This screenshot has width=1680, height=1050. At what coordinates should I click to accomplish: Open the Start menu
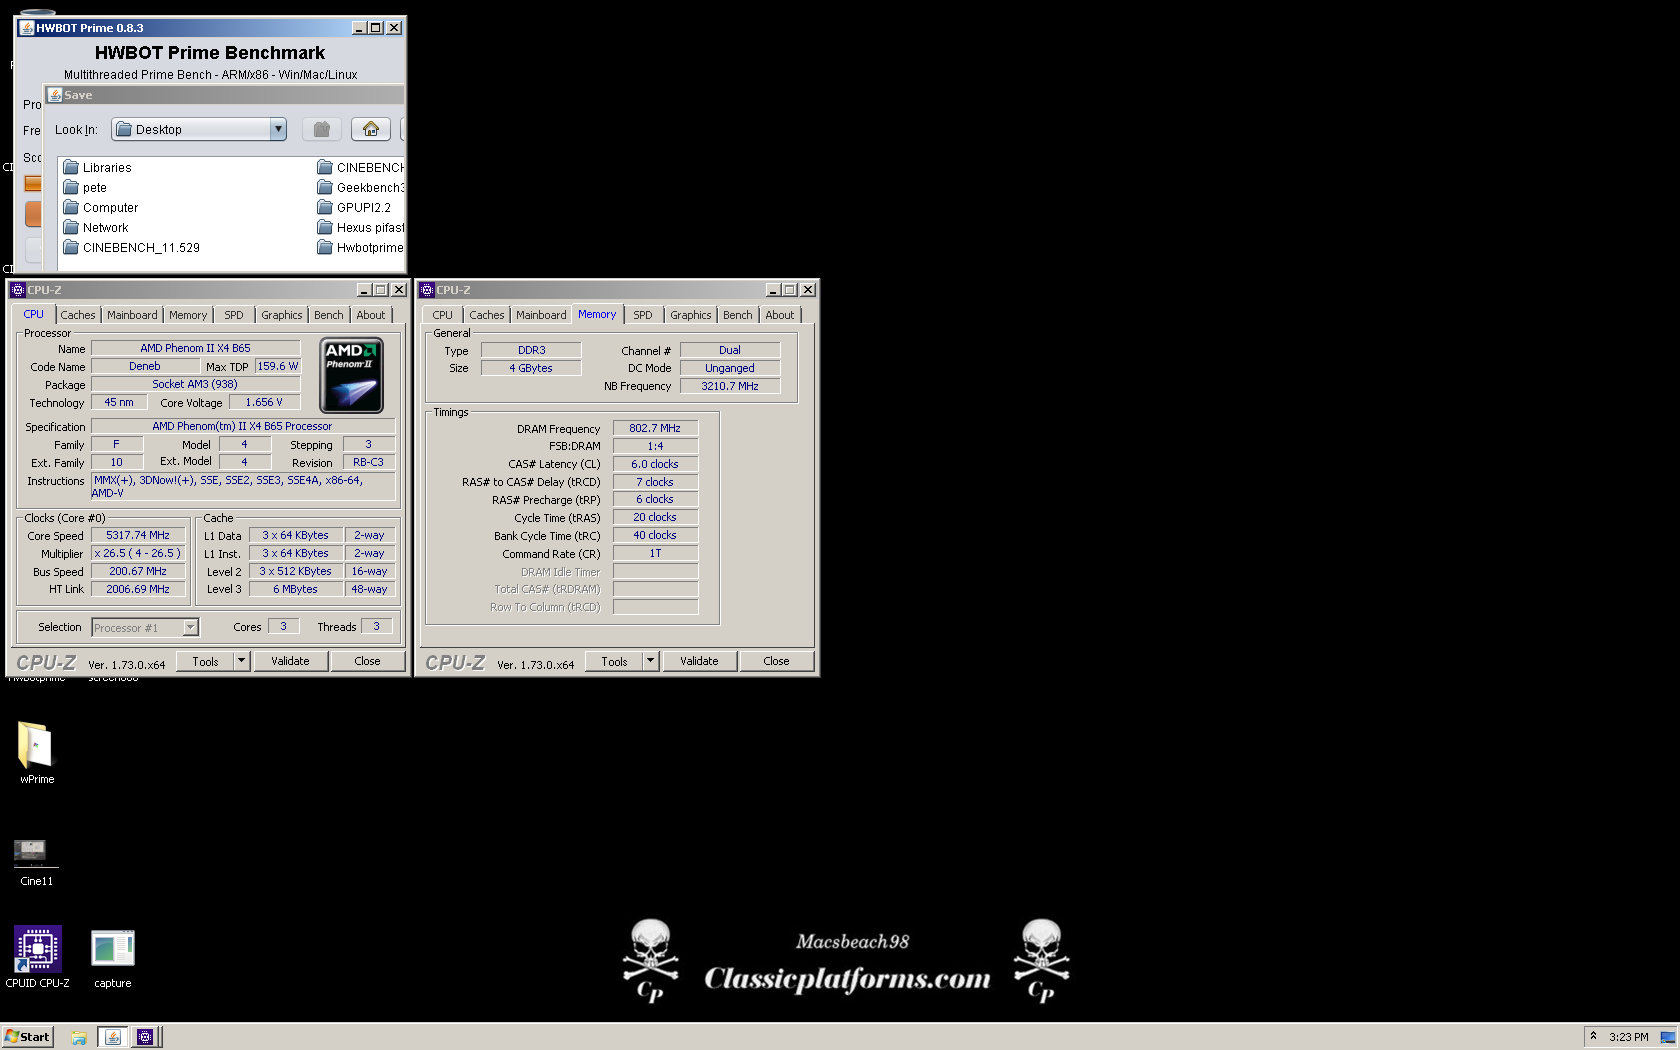[x=27, y=1037]
